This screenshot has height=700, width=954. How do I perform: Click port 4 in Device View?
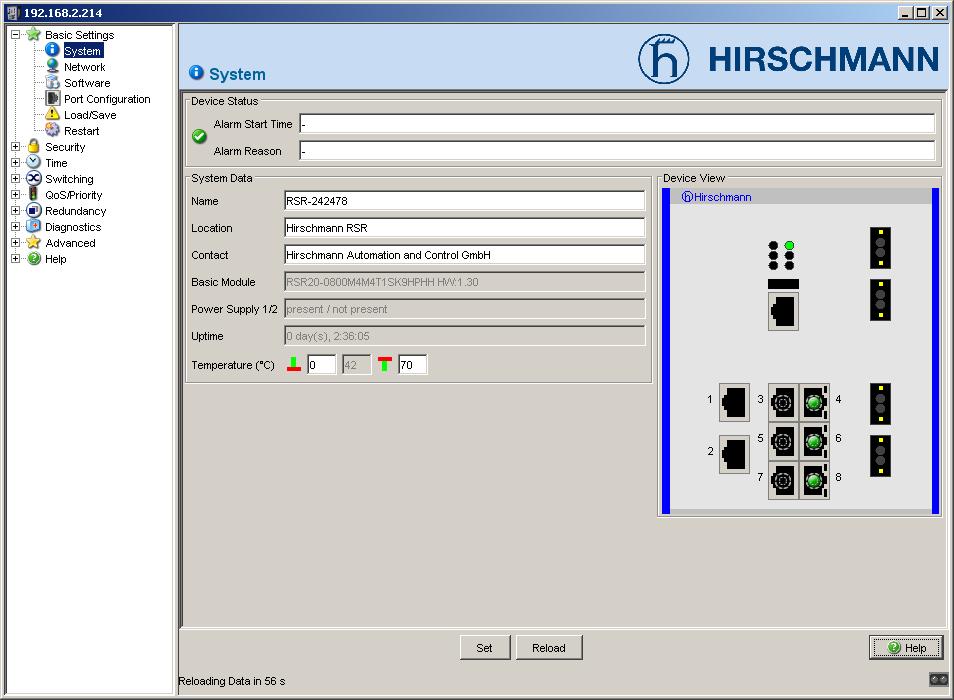(x=814, y=402)
